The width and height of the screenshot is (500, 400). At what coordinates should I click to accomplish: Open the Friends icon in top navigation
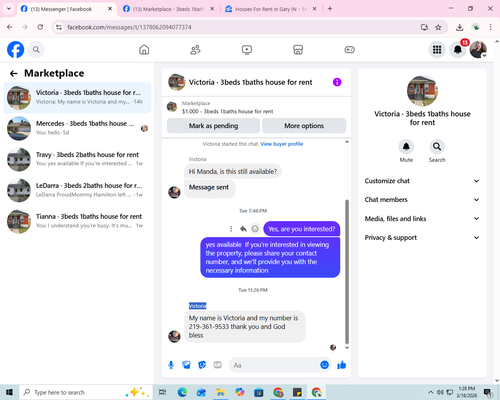tap(195, 50)
